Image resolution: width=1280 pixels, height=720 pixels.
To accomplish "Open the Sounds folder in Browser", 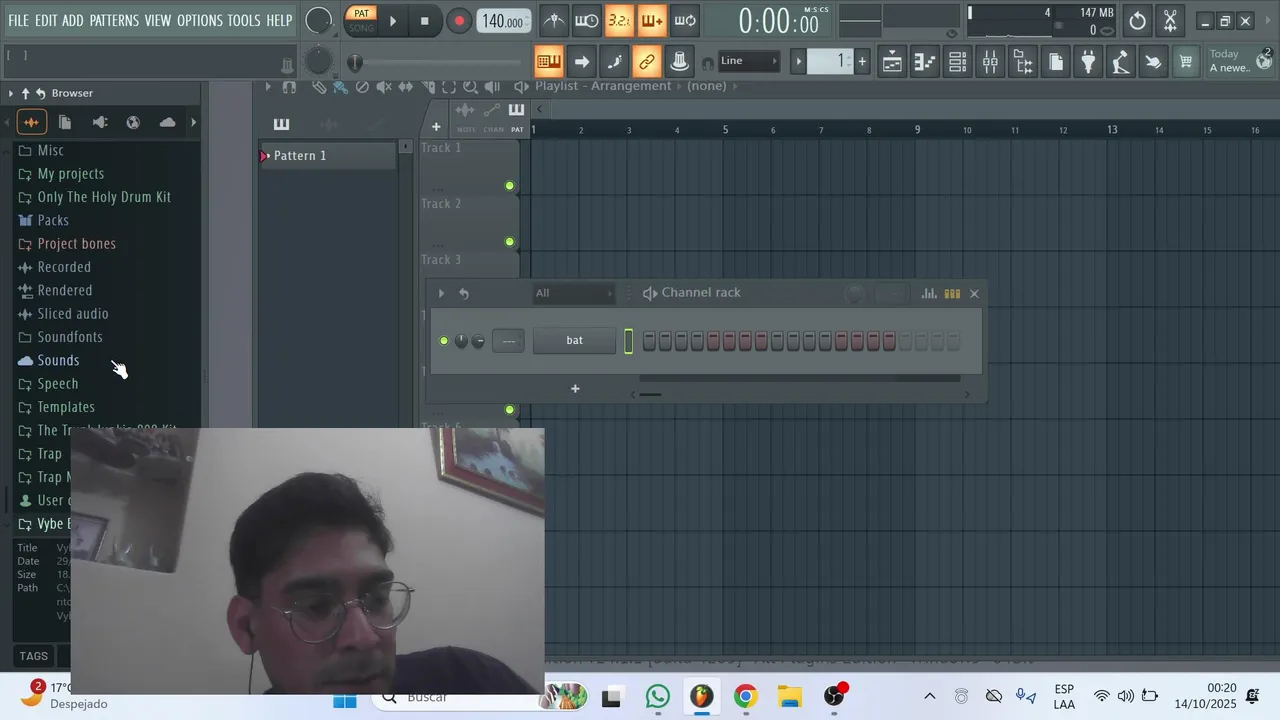I will click(58, 360).
